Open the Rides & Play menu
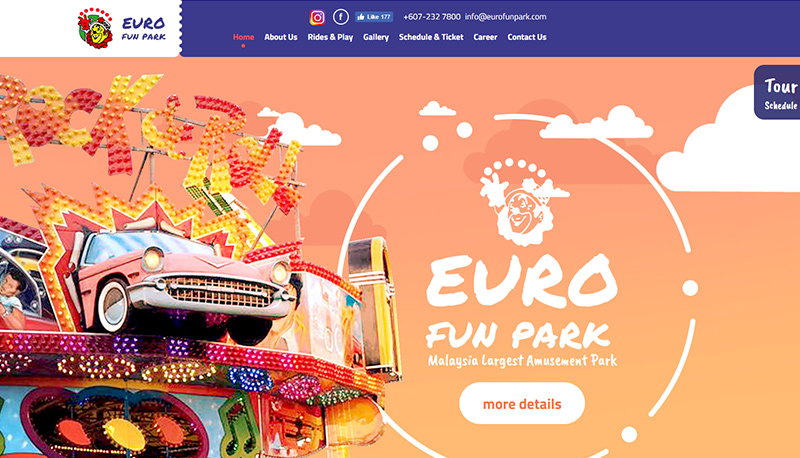This screenshot has height=458, width=800. tap(330, 37)
